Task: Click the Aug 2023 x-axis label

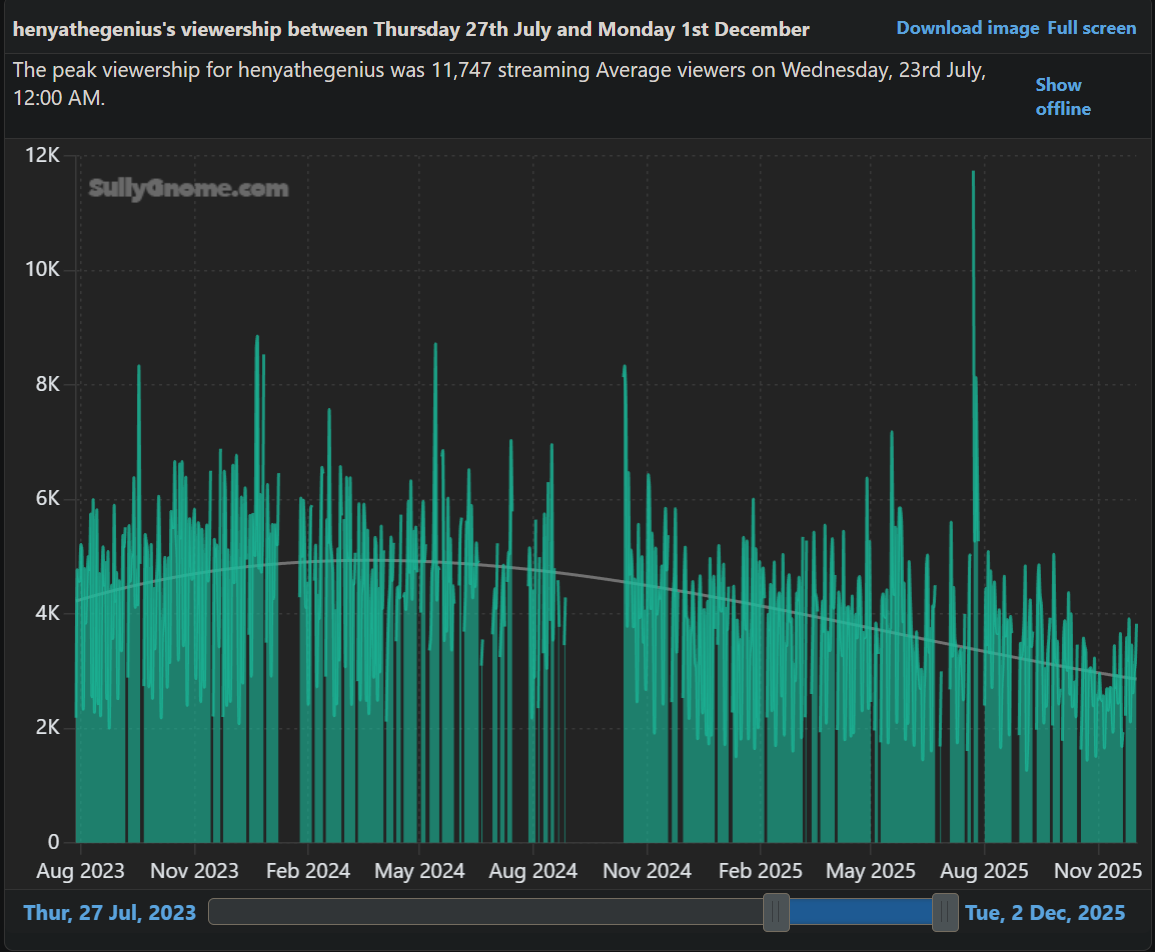Action: click(80, 871)
